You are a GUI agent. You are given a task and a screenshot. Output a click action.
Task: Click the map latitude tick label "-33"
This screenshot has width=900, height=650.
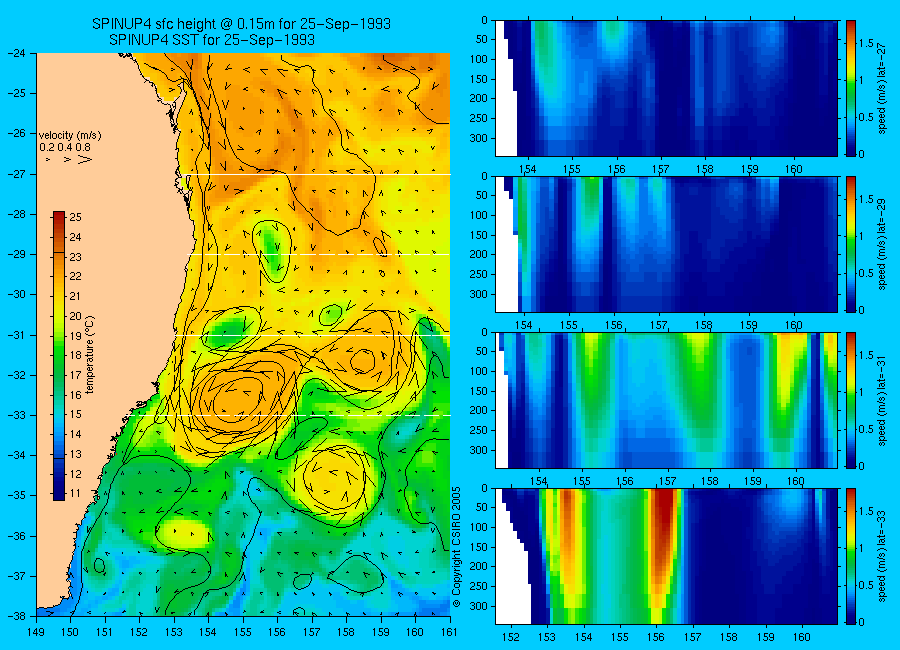tap(16, 415)
